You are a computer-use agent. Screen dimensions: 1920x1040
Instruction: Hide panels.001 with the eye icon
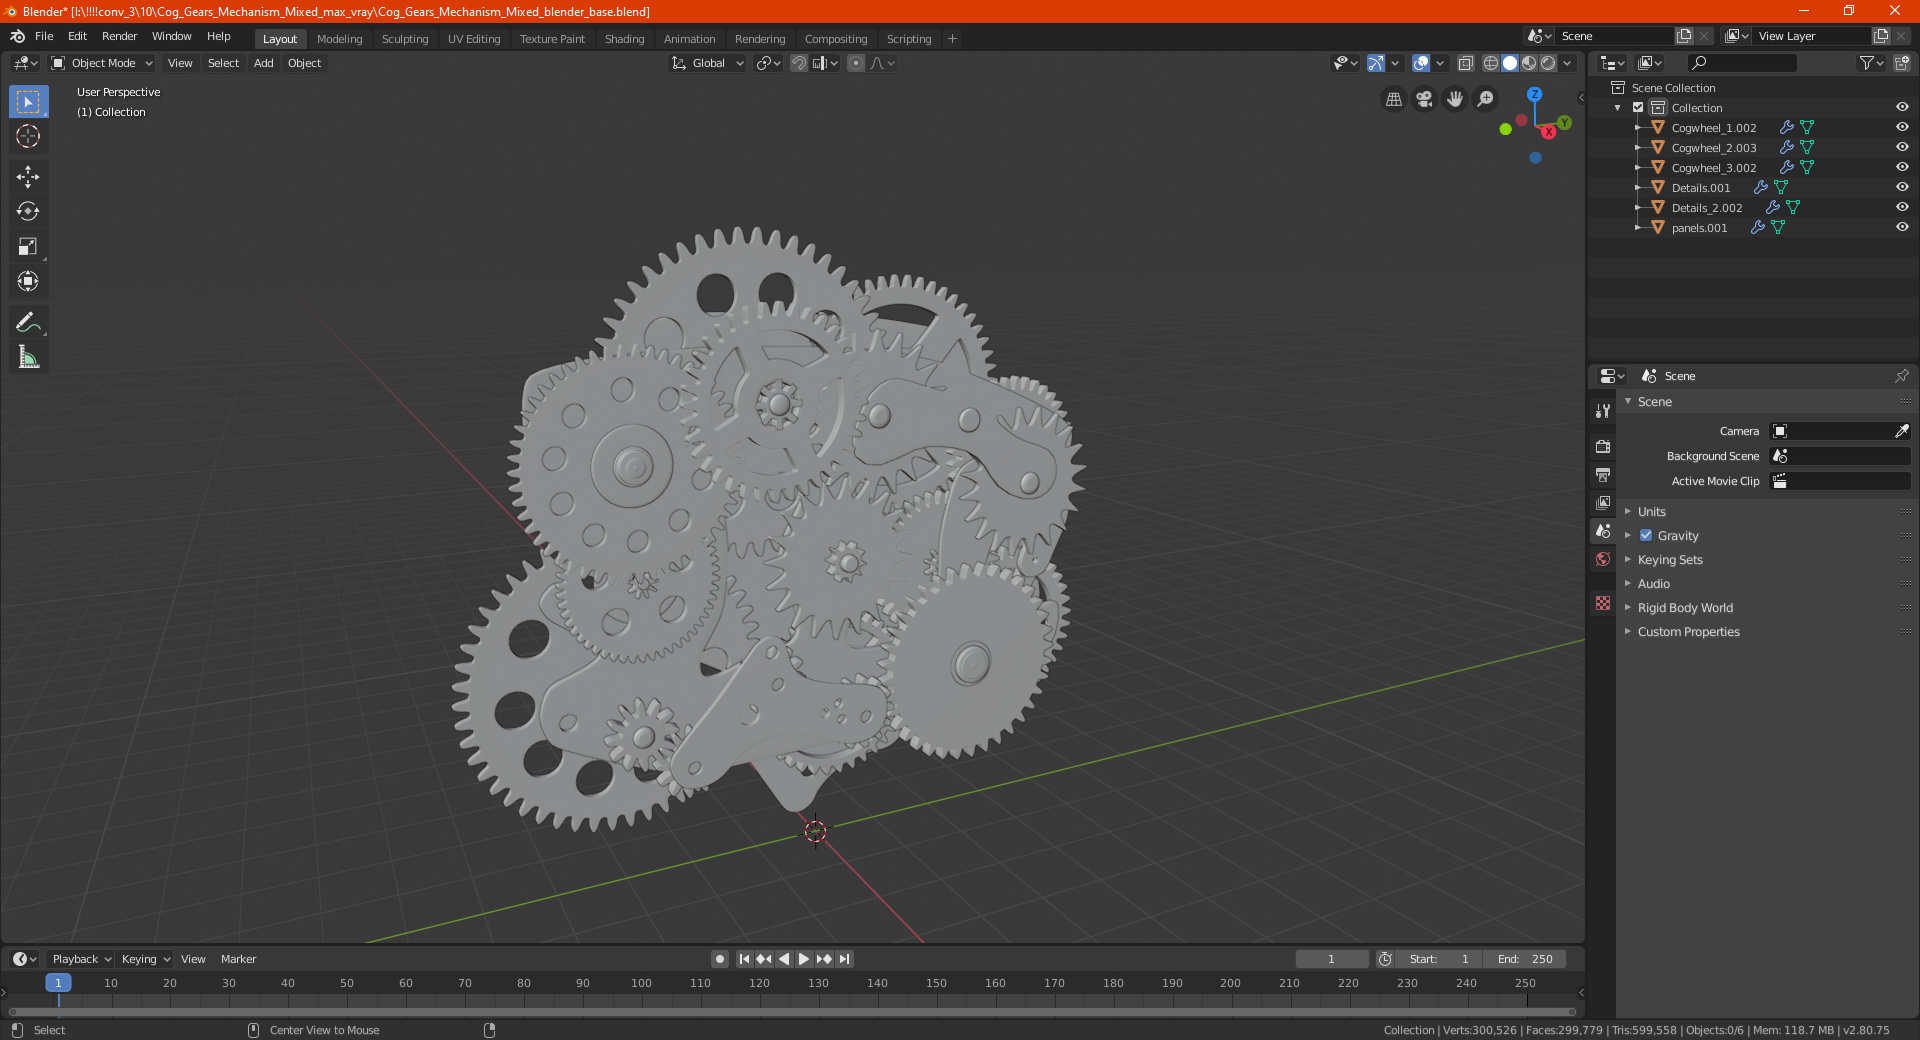[x=1902, y=227]
